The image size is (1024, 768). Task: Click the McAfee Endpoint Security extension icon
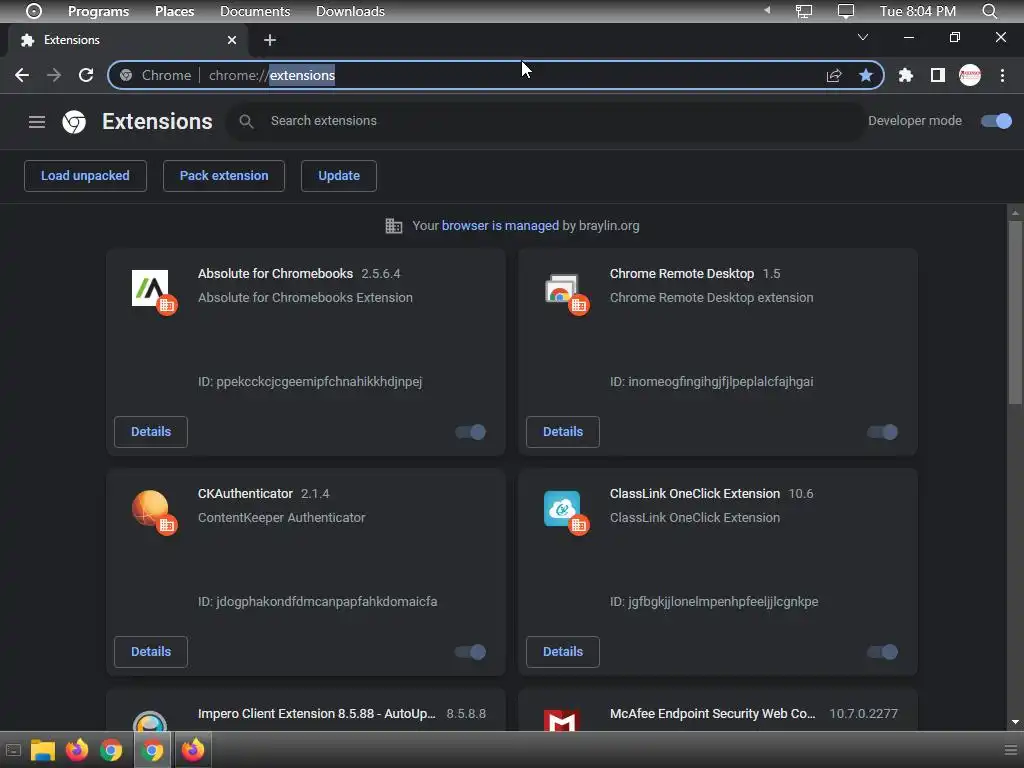(562, 720)
